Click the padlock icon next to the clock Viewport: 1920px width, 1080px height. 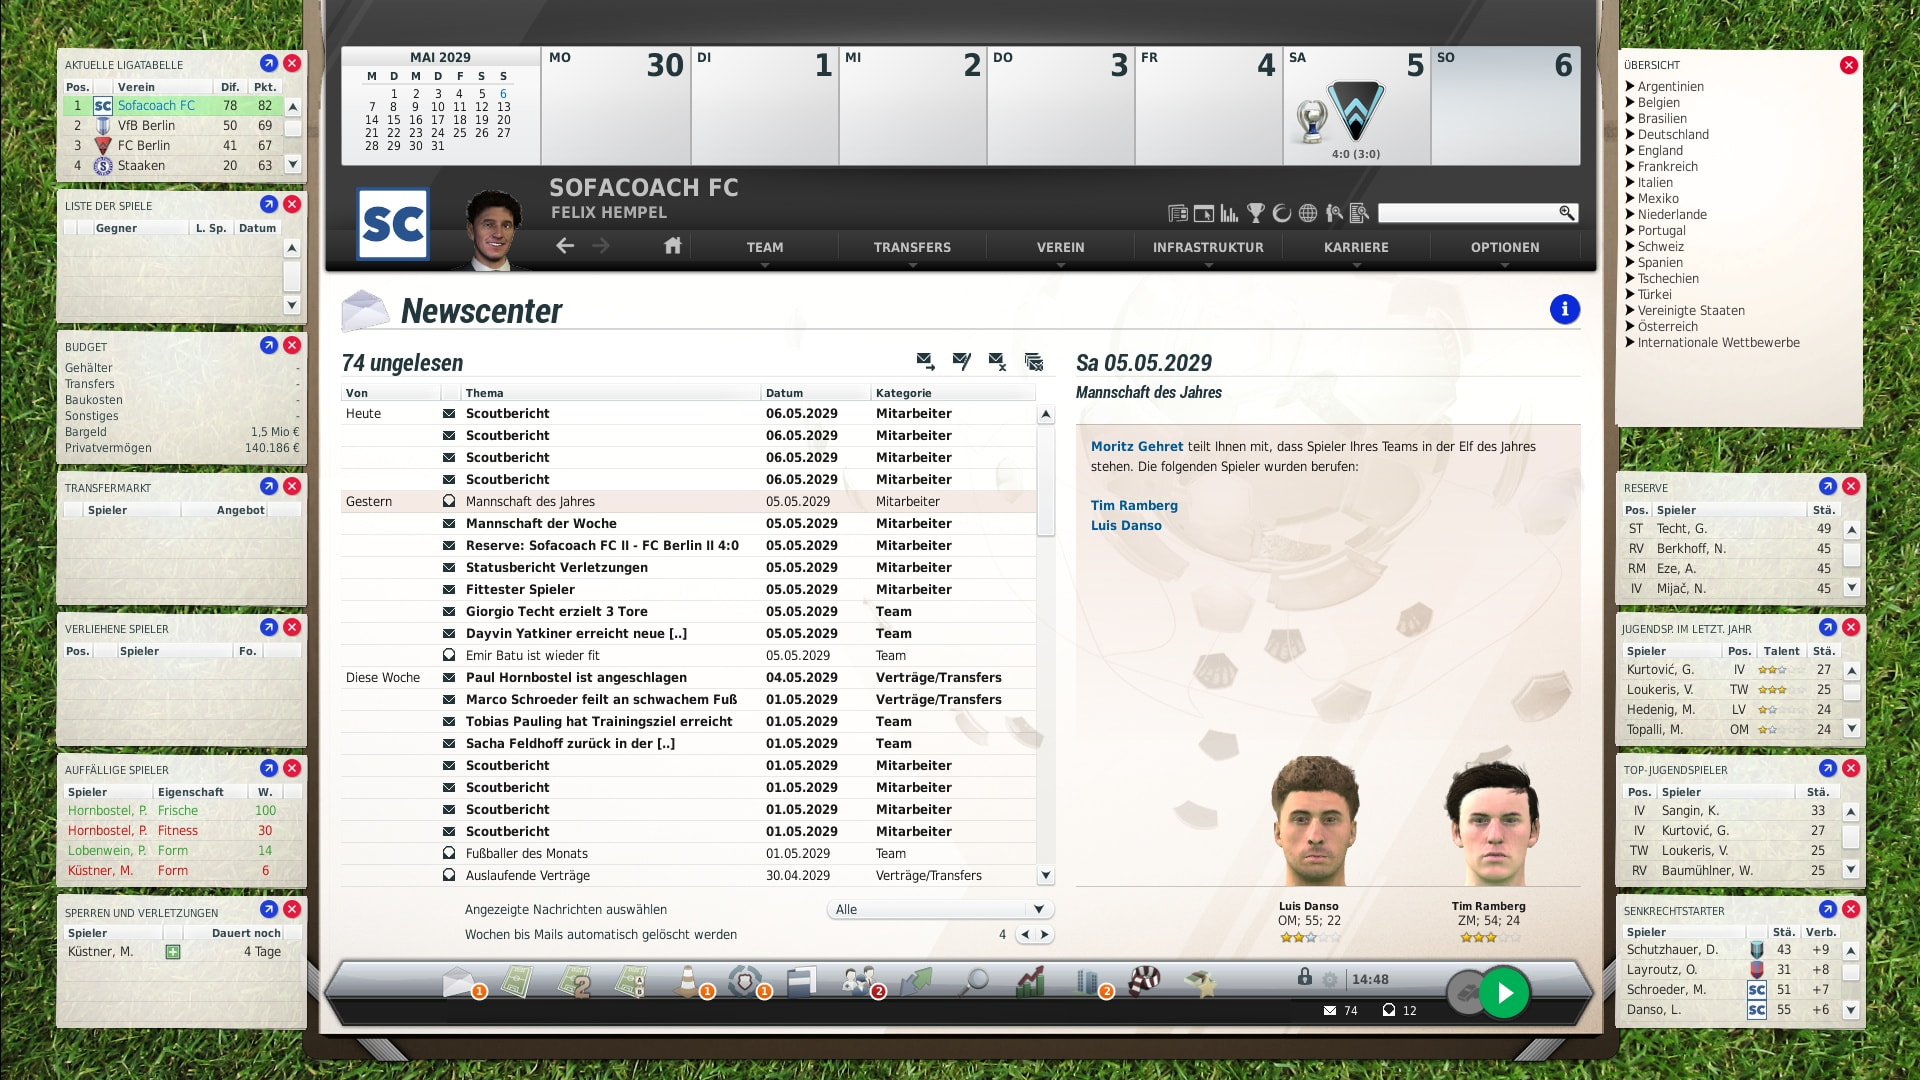pyautogui.click(x=1305, y=977)
